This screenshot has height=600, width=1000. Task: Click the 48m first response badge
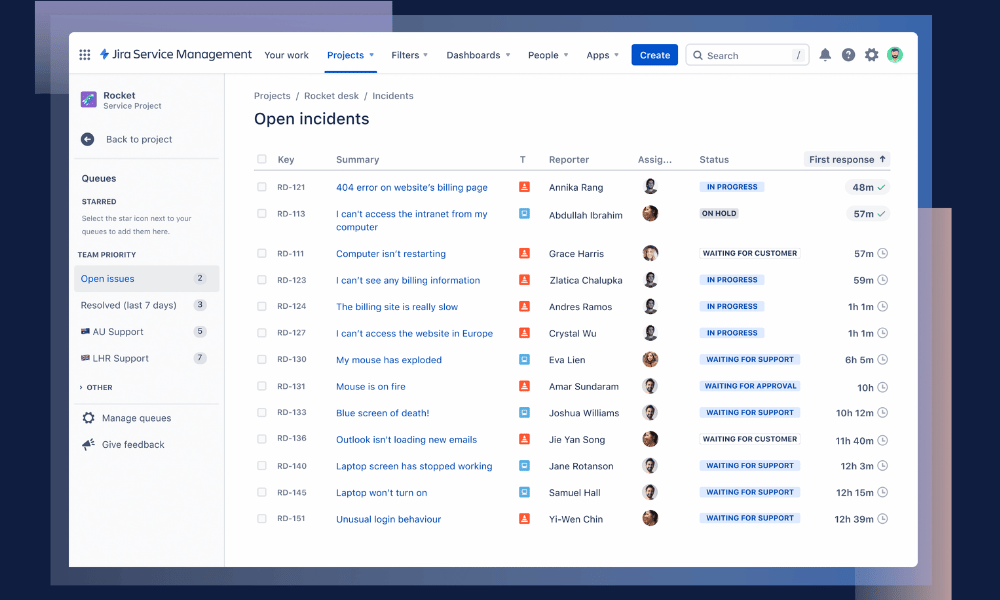click(x=867, y=187)
